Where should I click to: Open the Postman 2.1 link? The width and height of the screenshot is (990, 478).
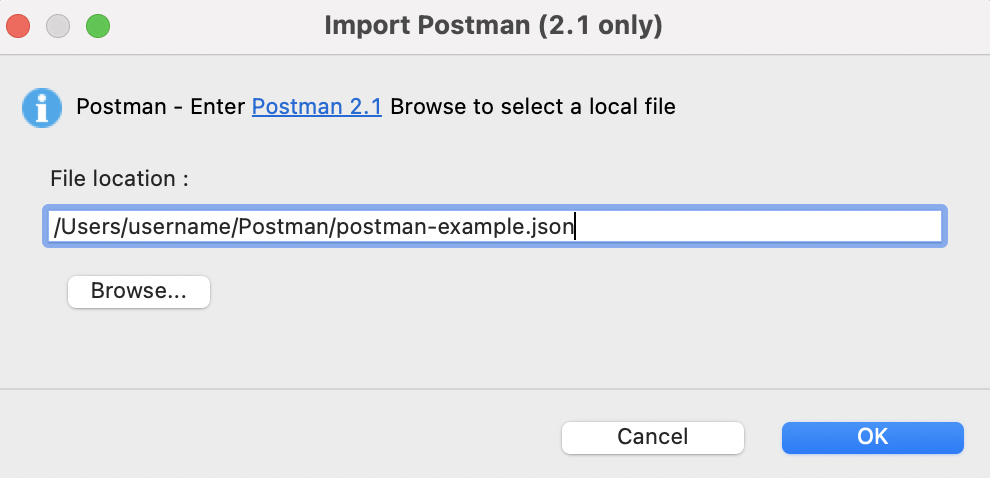[316, 106]
